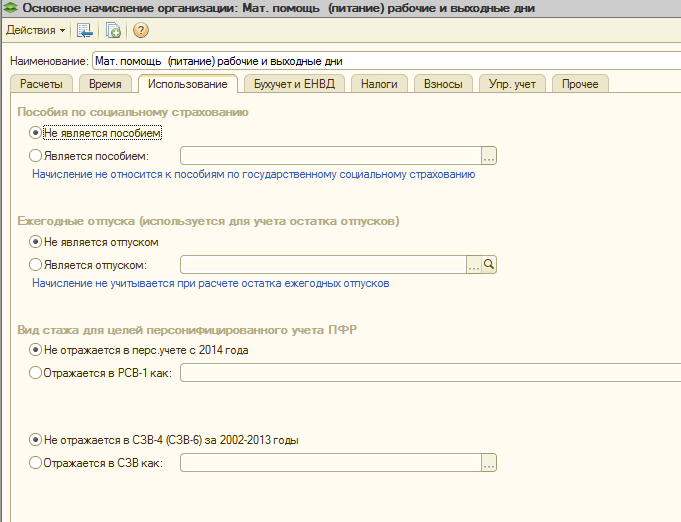Switch to the Время tab

[106, 84]
